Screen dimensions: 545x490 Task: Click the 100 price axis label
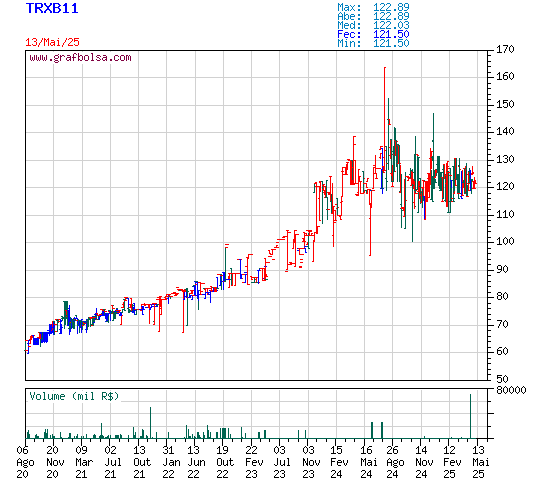click(x=505, y=241)
